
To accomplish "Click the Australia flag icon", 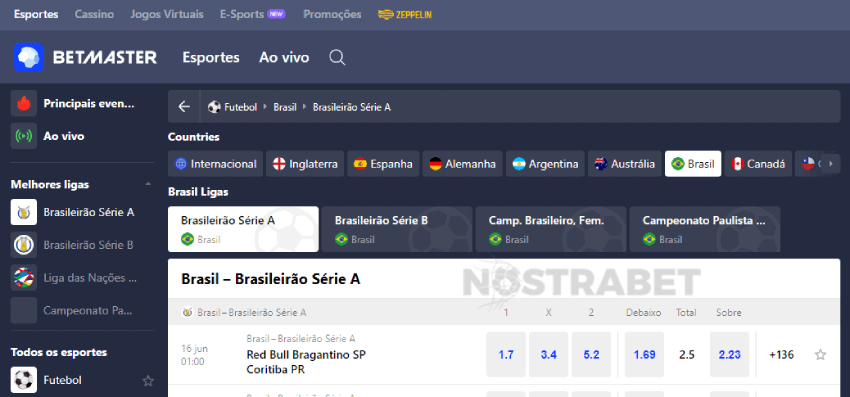I will 601,164.
